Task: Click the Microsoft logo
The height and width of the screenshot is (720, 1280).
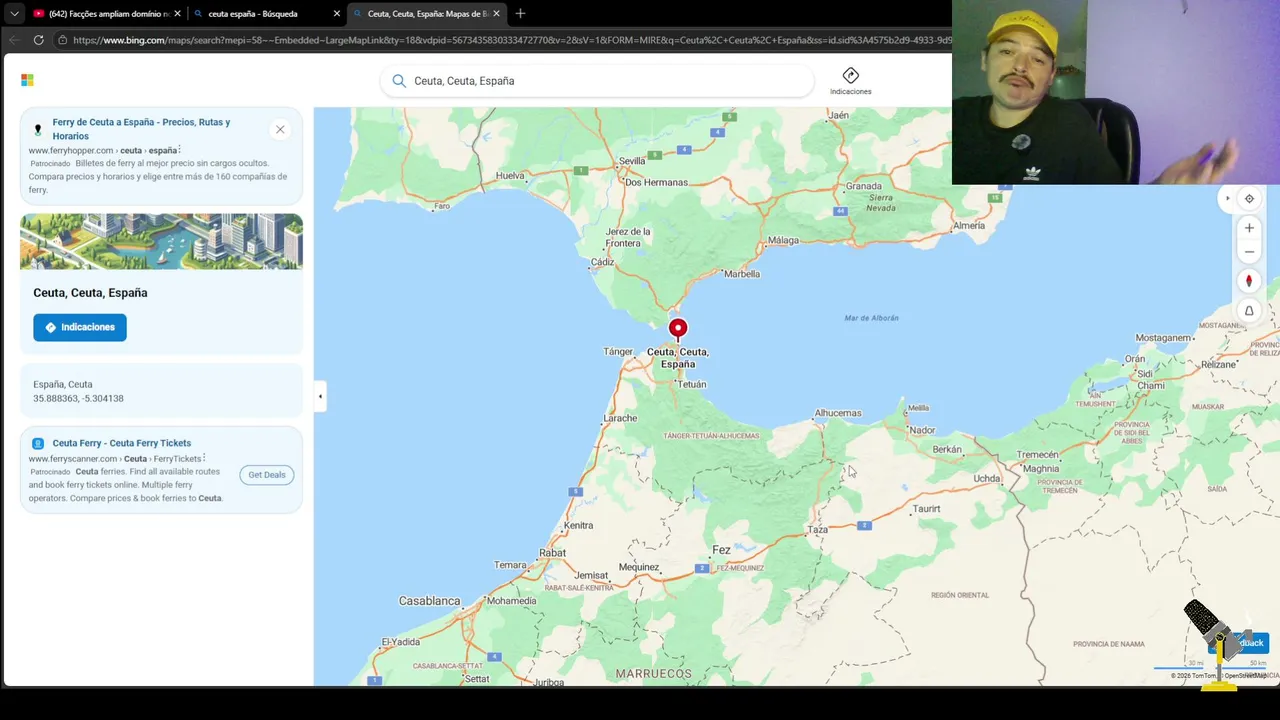Action: [x=27, y=80]
